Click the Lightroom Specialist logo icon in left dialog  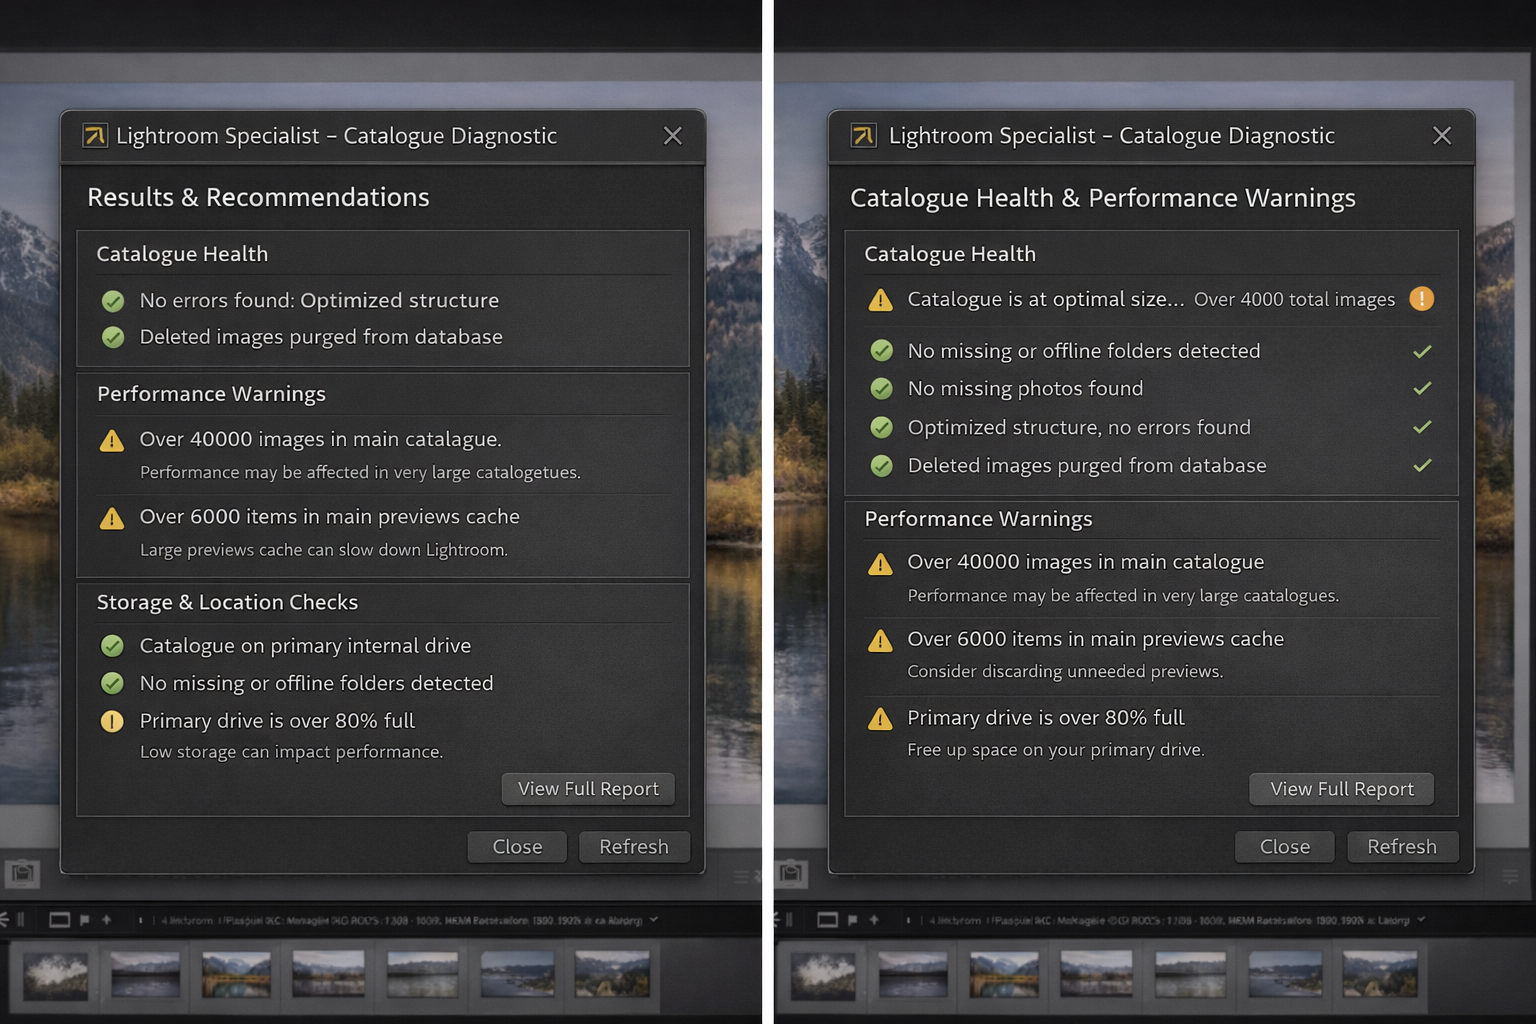pyautogui.click(x=95, y=136)
